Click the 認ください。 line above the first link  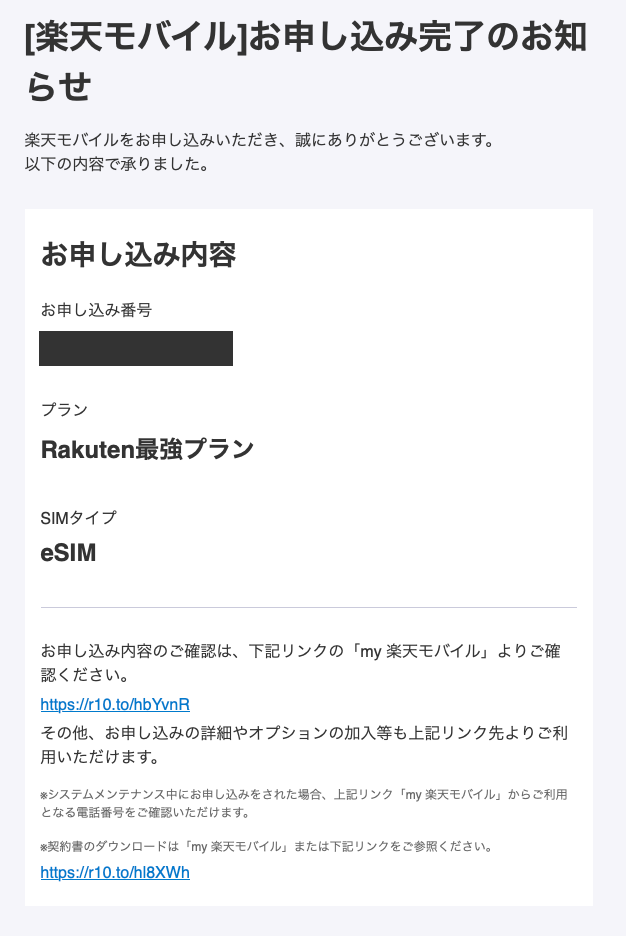(x=85, y=675)
